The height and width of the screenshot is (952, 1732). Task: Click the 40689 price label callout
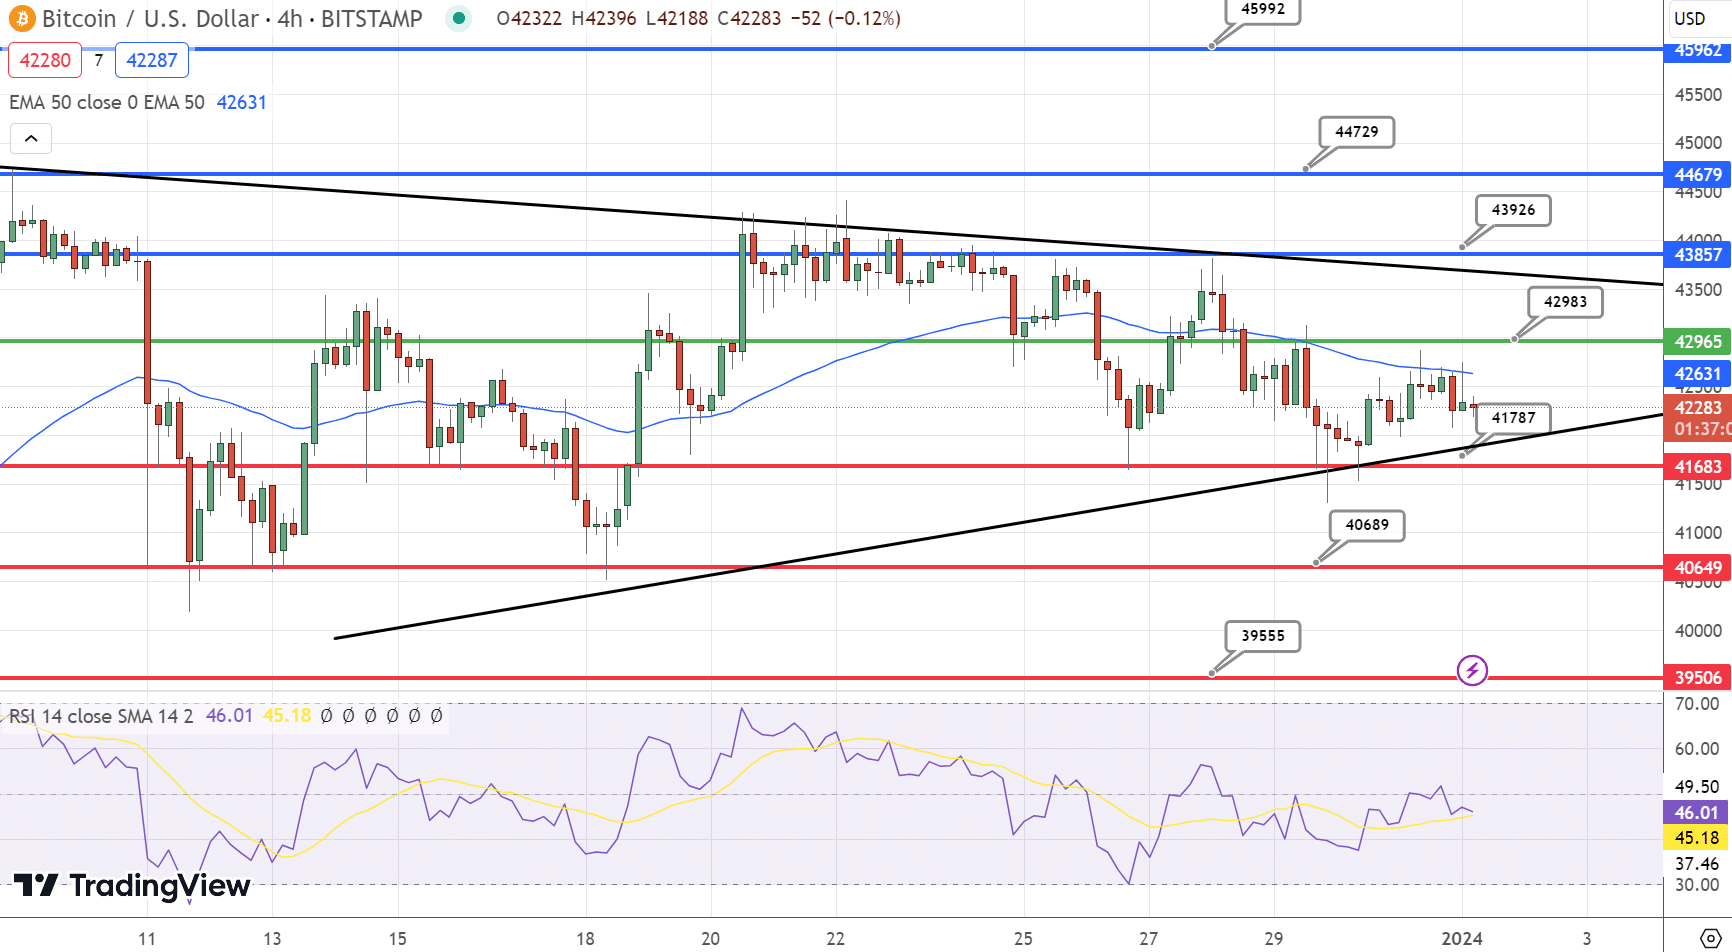coord(1367,525)
